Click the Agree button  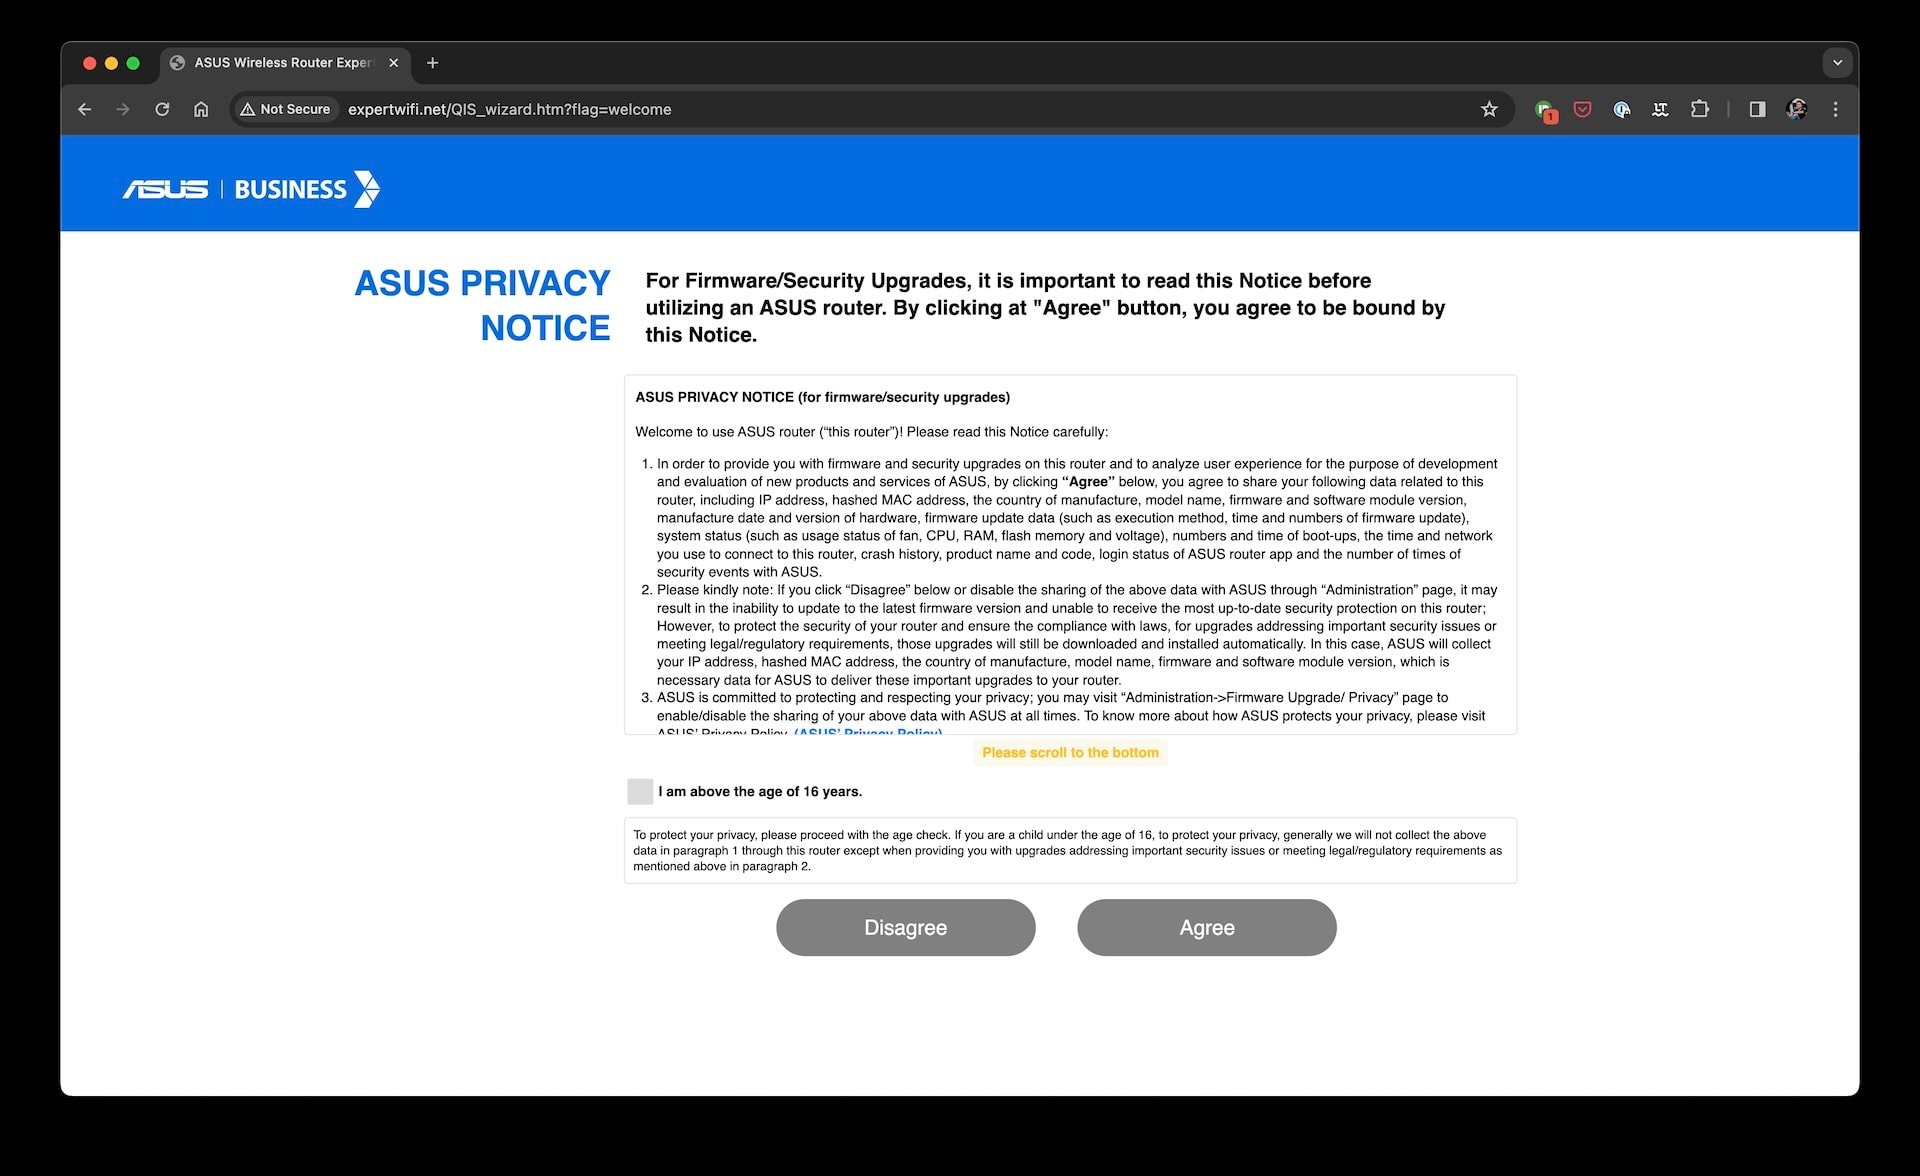tap(1205, 927)
